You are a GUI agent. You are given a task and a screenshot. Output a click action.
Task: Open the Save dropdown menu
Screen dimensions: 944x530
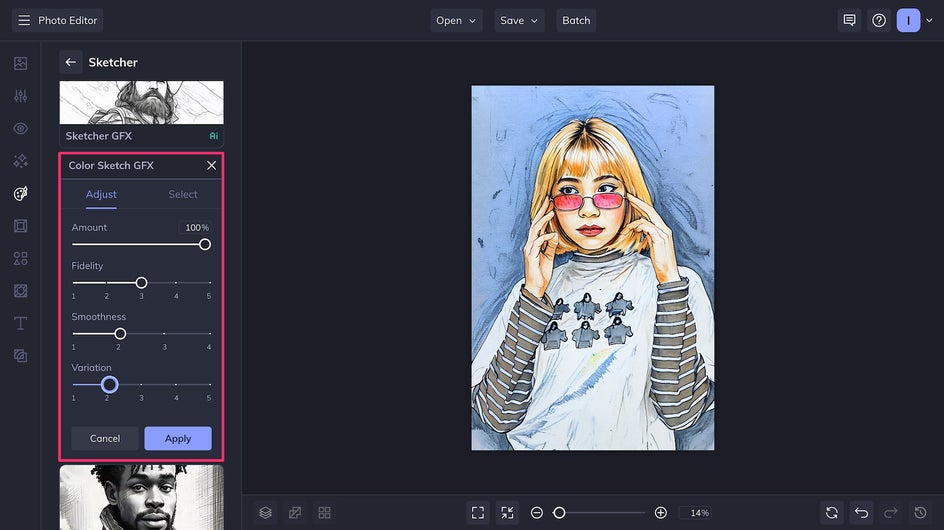click(x=519, y=20)
